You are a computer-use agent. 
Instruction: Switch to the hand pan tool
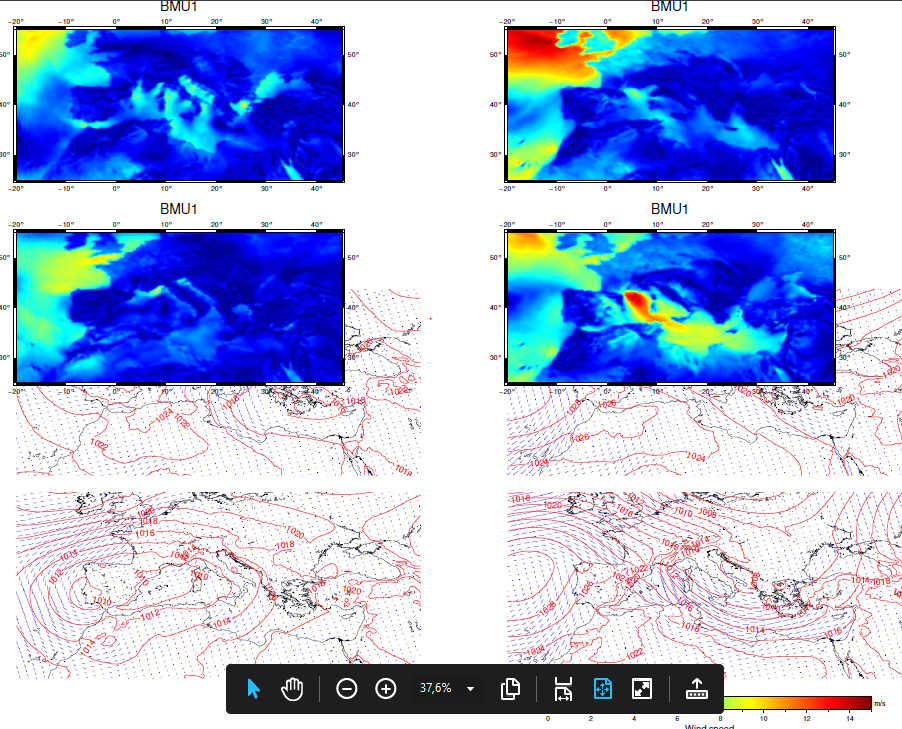point(292,689)
